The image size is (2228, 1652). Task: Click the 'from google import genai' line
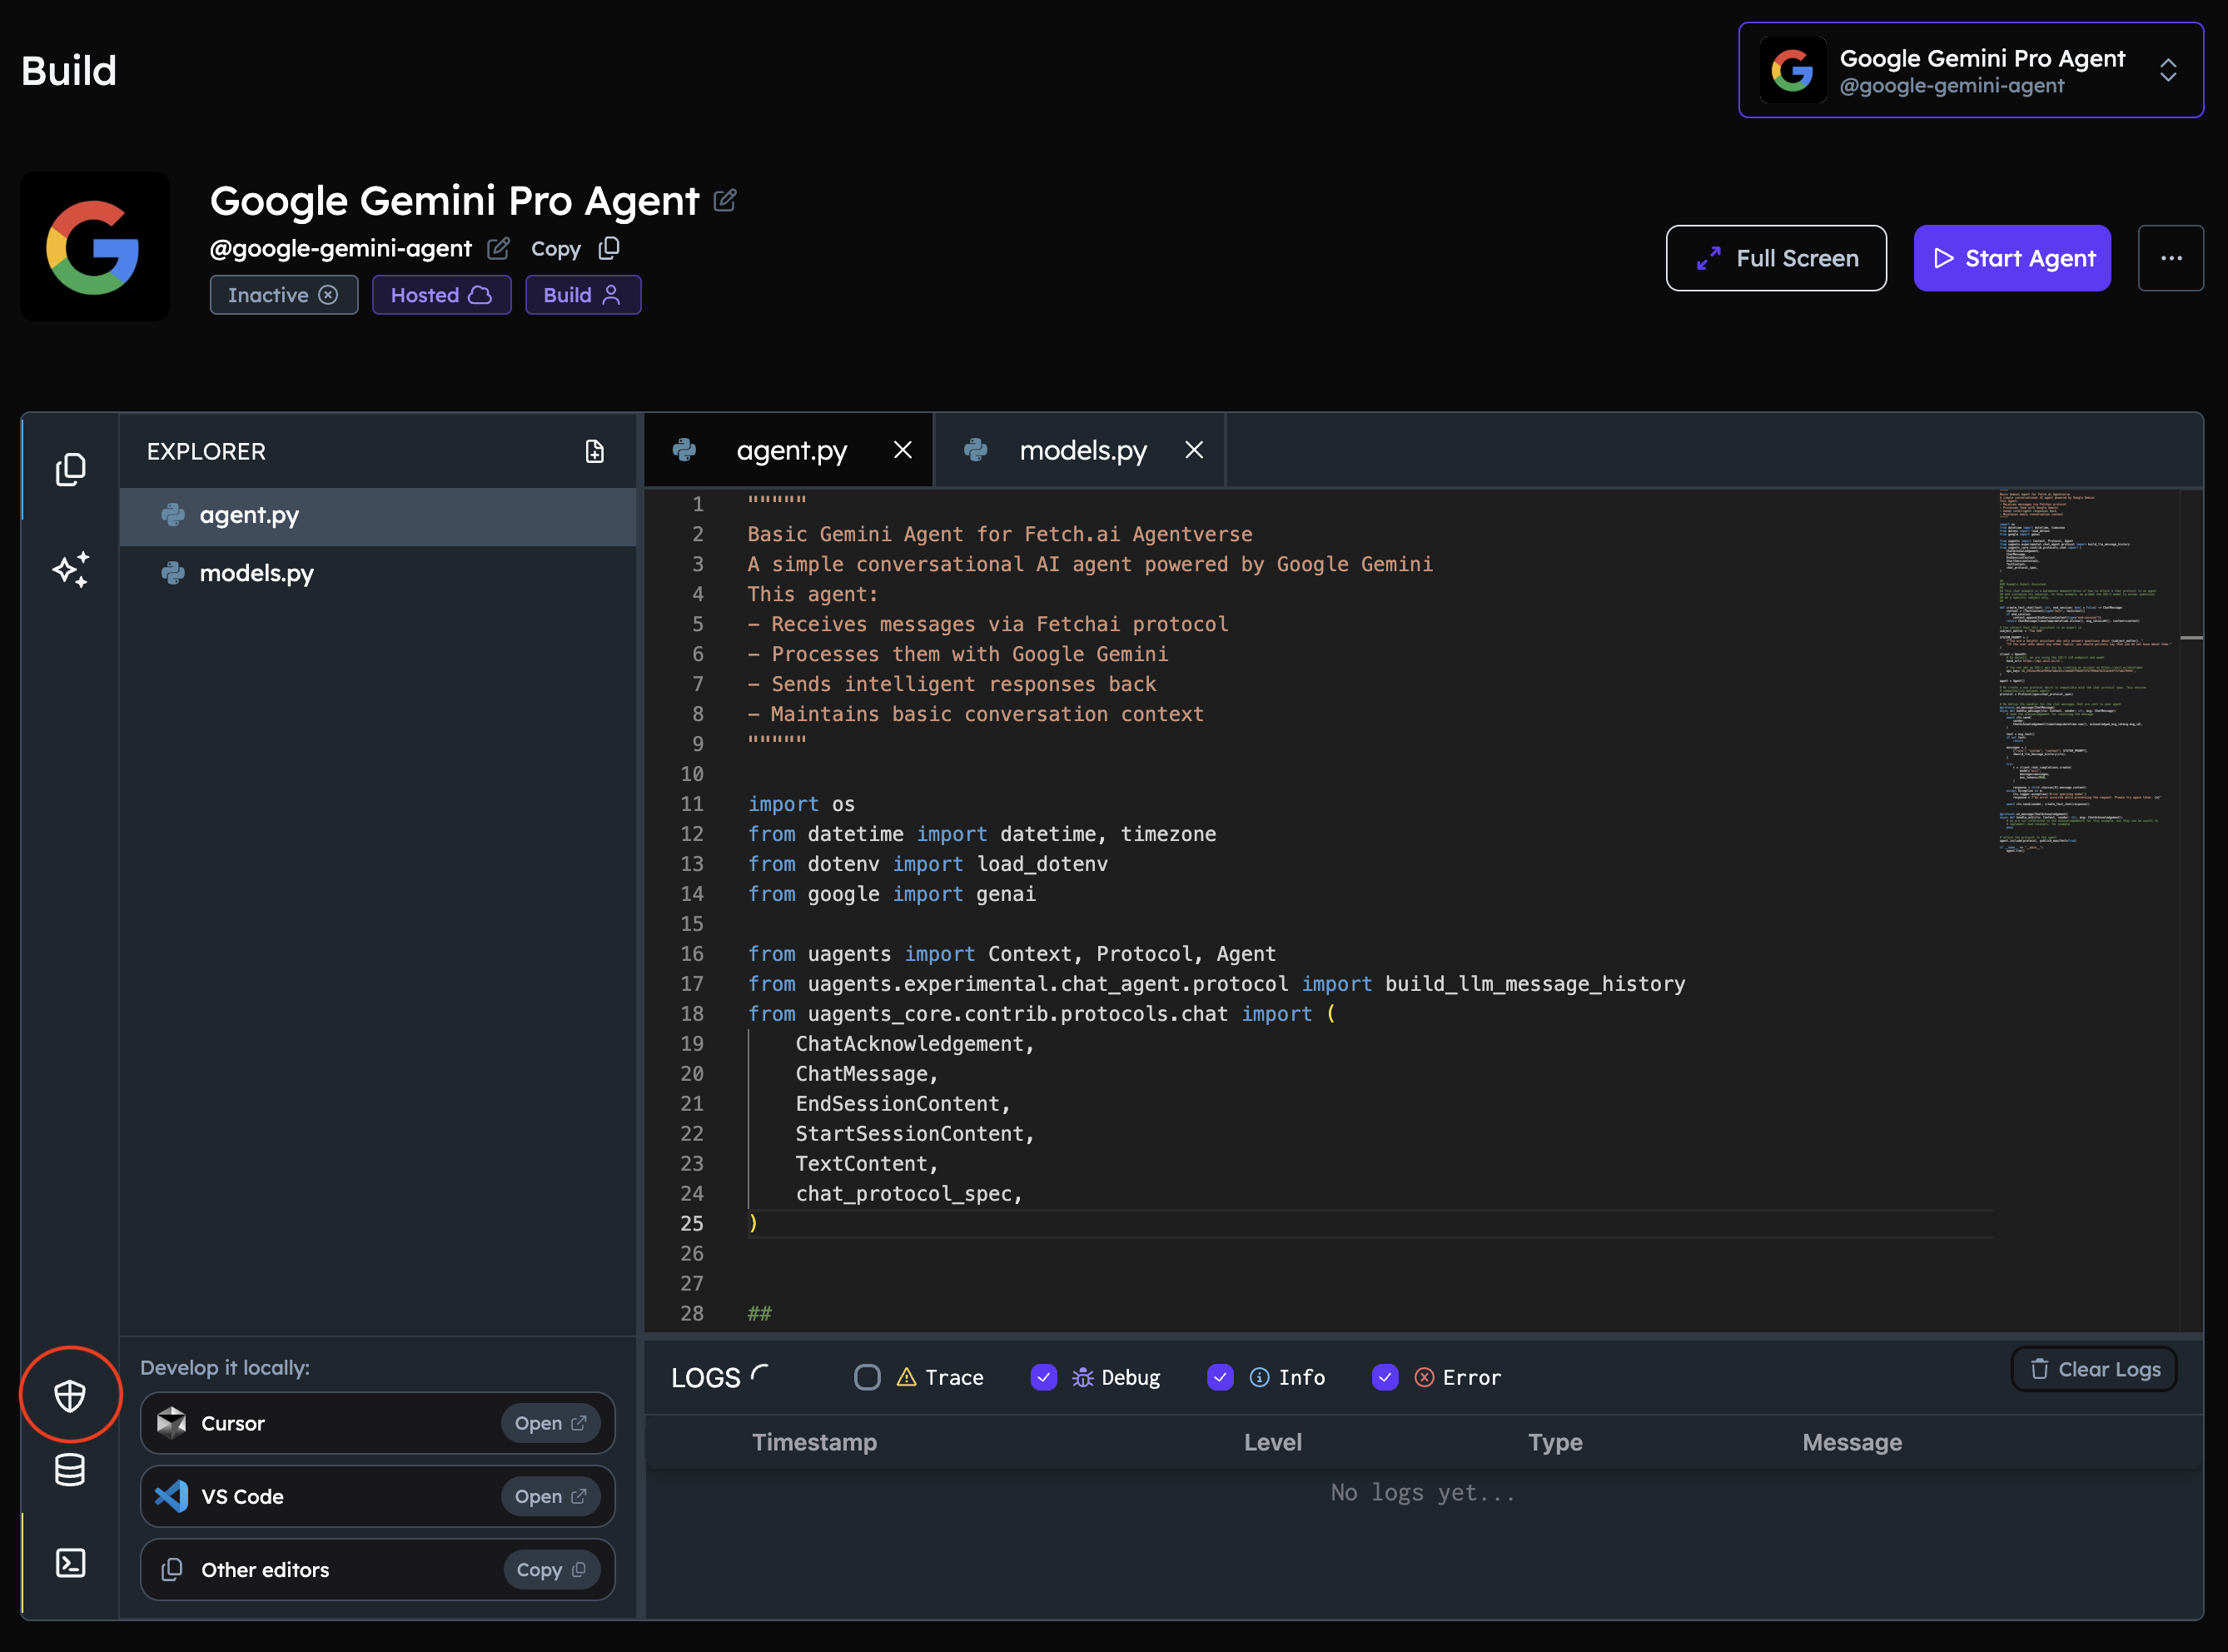click(891, 894)
